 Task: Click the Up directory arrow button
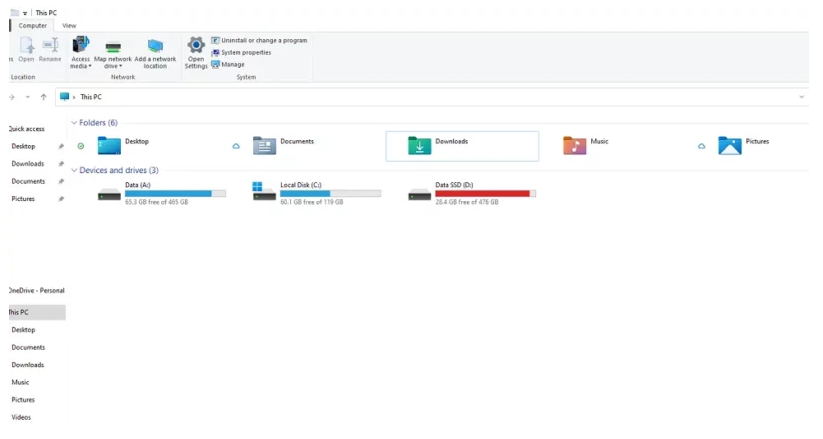pyautogui.click(x=43, y=97)
